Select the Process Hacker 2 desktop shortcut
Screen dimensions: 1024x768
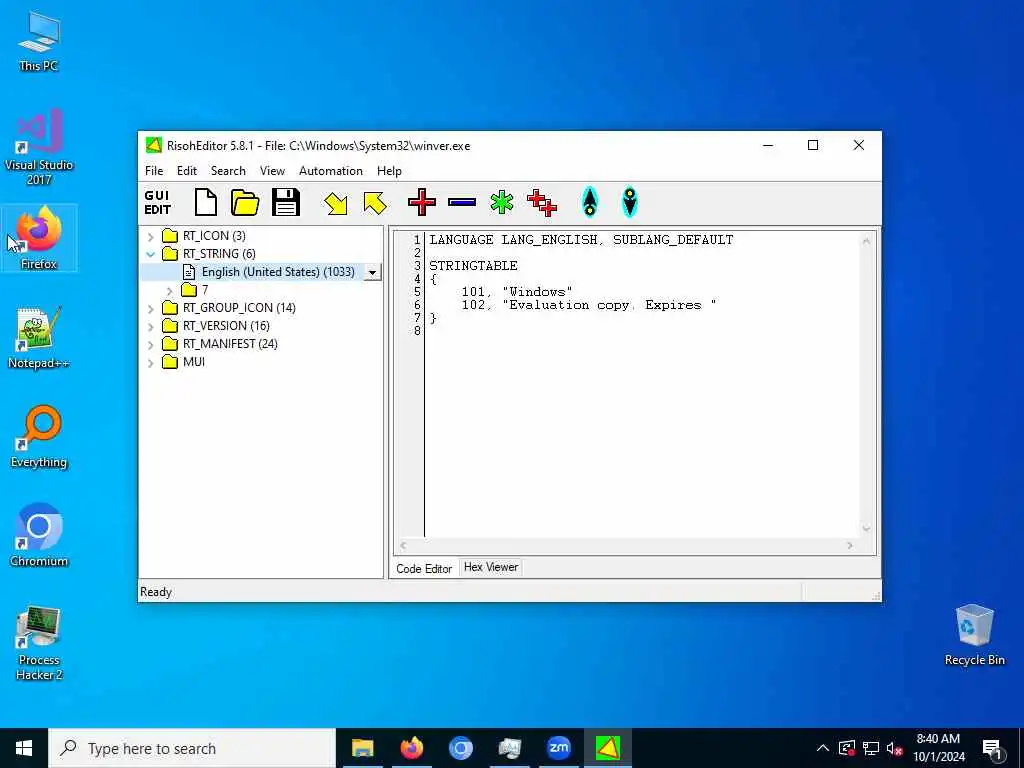click(39, 643)
